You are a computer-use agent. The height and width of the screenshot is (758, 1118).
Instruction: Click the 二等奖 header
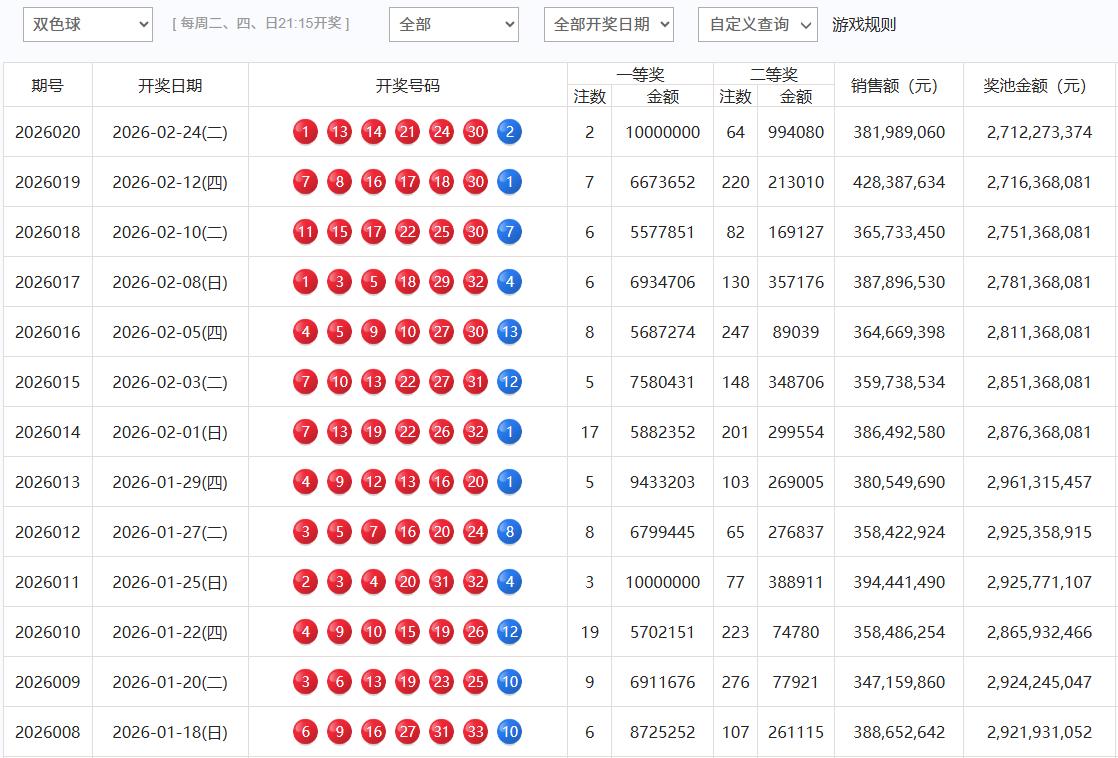pyautogui.click(x=774, y=74)
